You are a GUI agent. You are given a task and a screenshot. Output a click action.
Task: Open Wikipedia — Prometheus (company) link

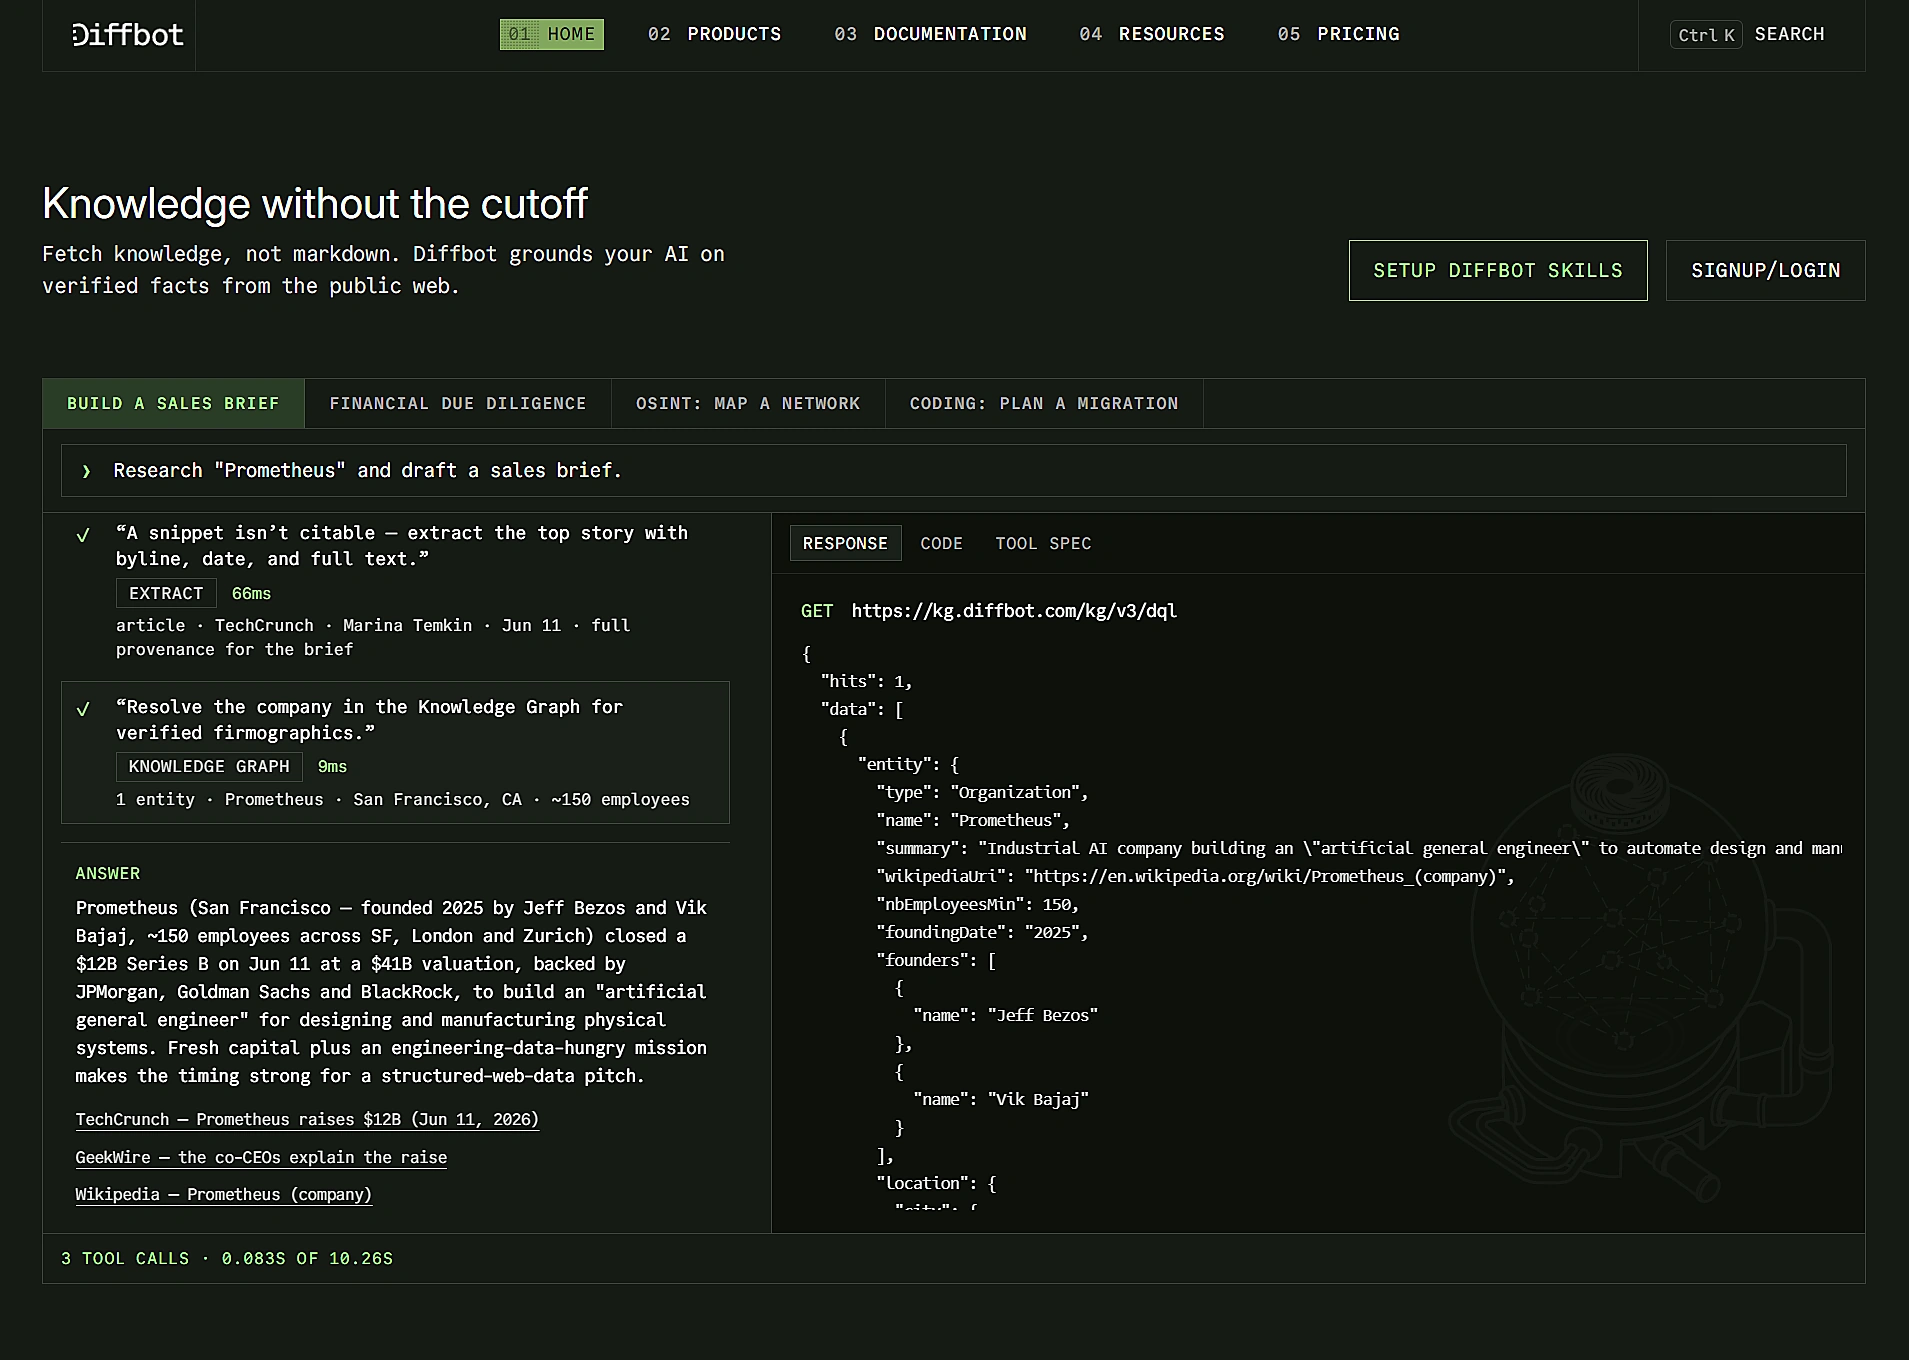click(223, 1195)
